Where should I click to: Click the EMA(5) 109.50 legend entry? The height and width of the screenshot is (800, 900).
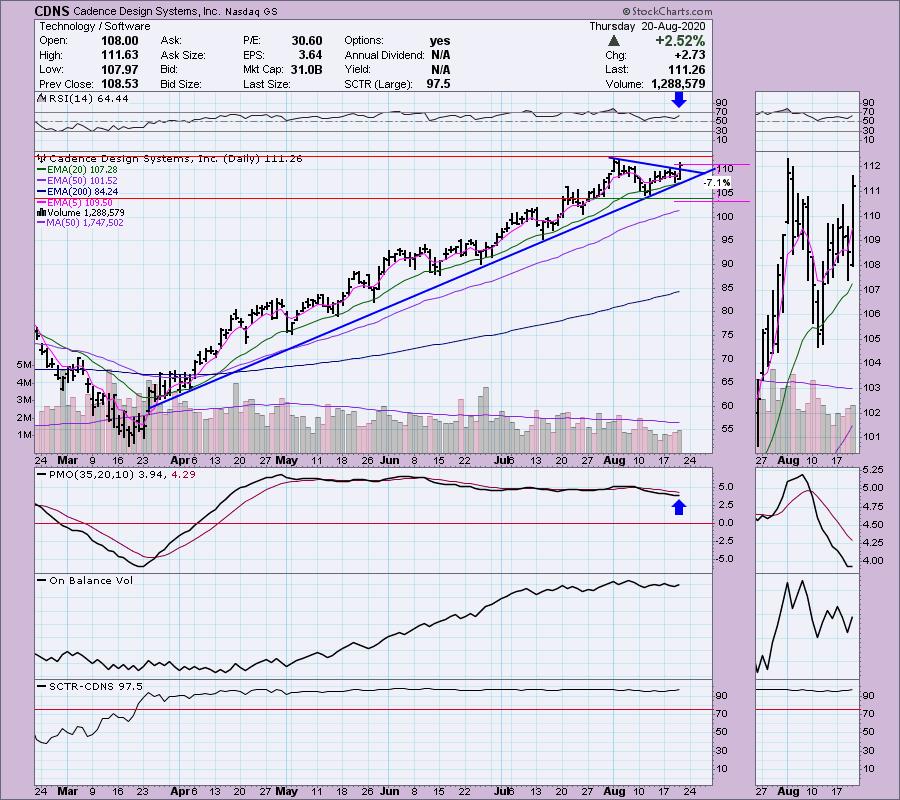(x=80, y=203)
